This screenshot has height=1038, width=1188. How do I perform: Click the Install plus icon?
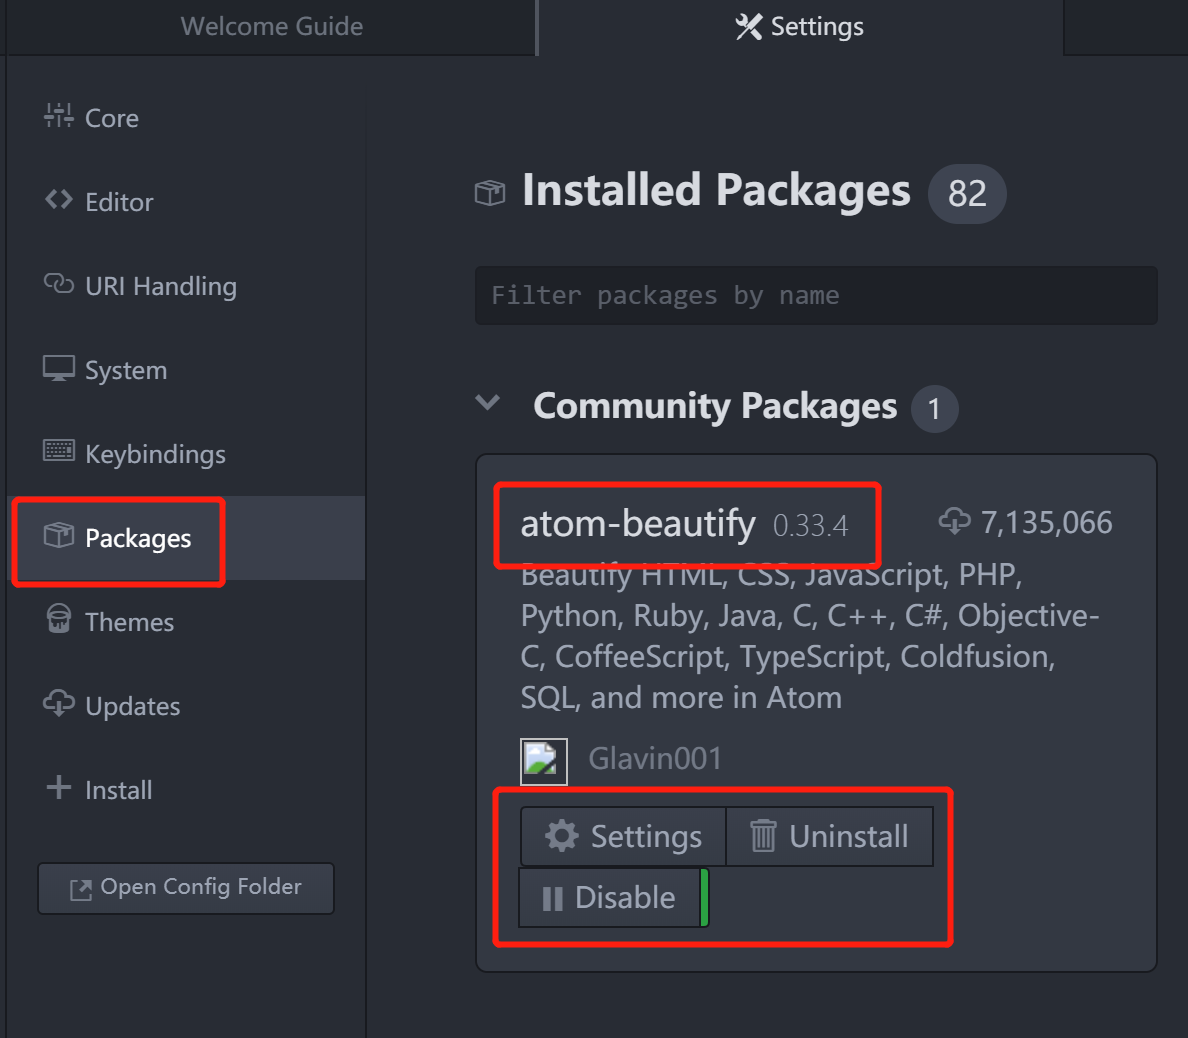pyautogui.click(x=58, y=787)
